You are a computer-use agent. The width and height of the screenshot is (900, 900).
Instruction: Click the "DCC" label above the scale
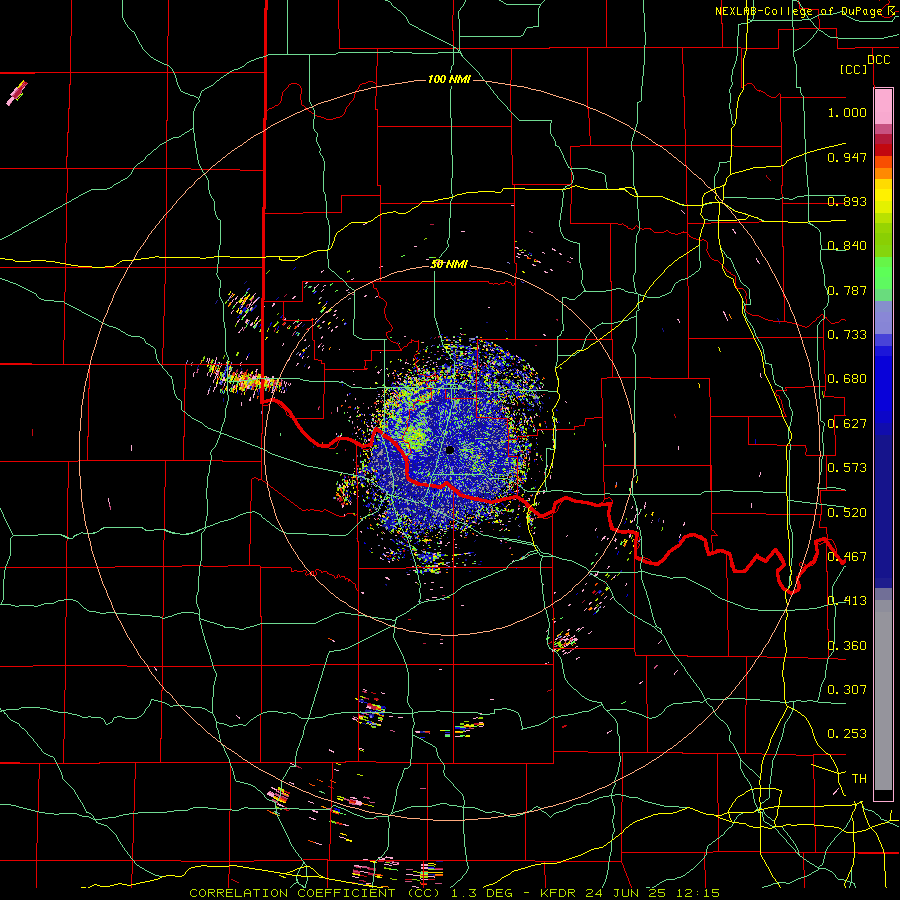pyautogui.click(x=878, y=60)
